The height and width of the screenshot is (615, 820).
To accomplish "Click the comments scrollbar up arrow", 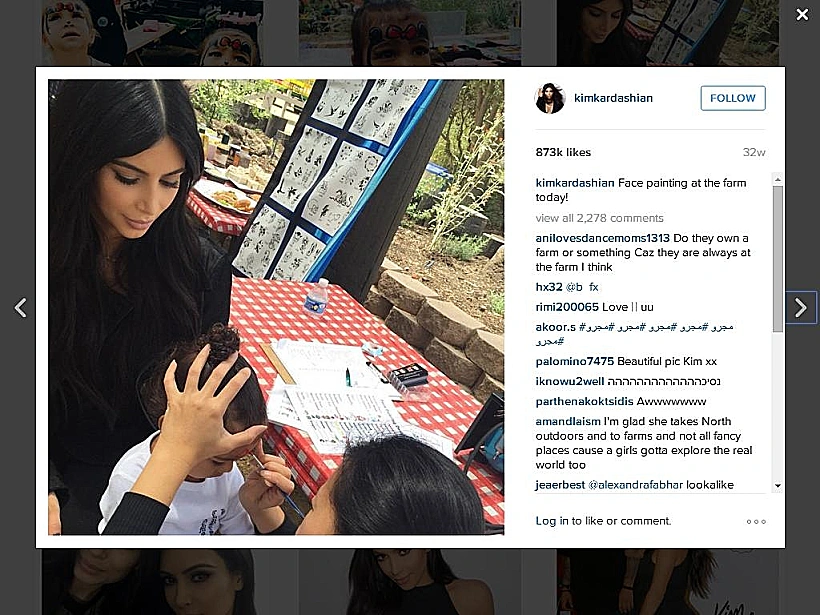I will point(778,179).
